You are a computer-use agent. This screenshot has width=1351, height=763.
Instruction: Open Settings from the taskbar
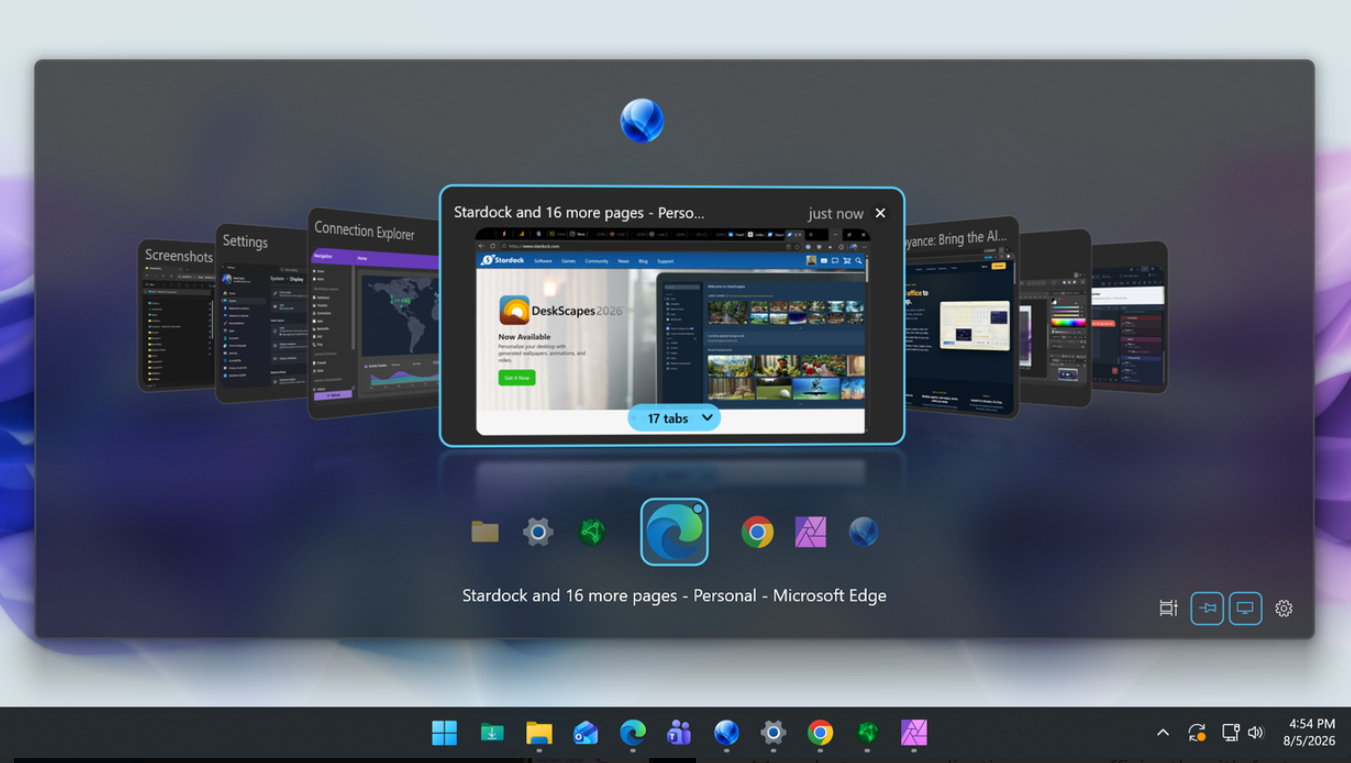(773, 733)
